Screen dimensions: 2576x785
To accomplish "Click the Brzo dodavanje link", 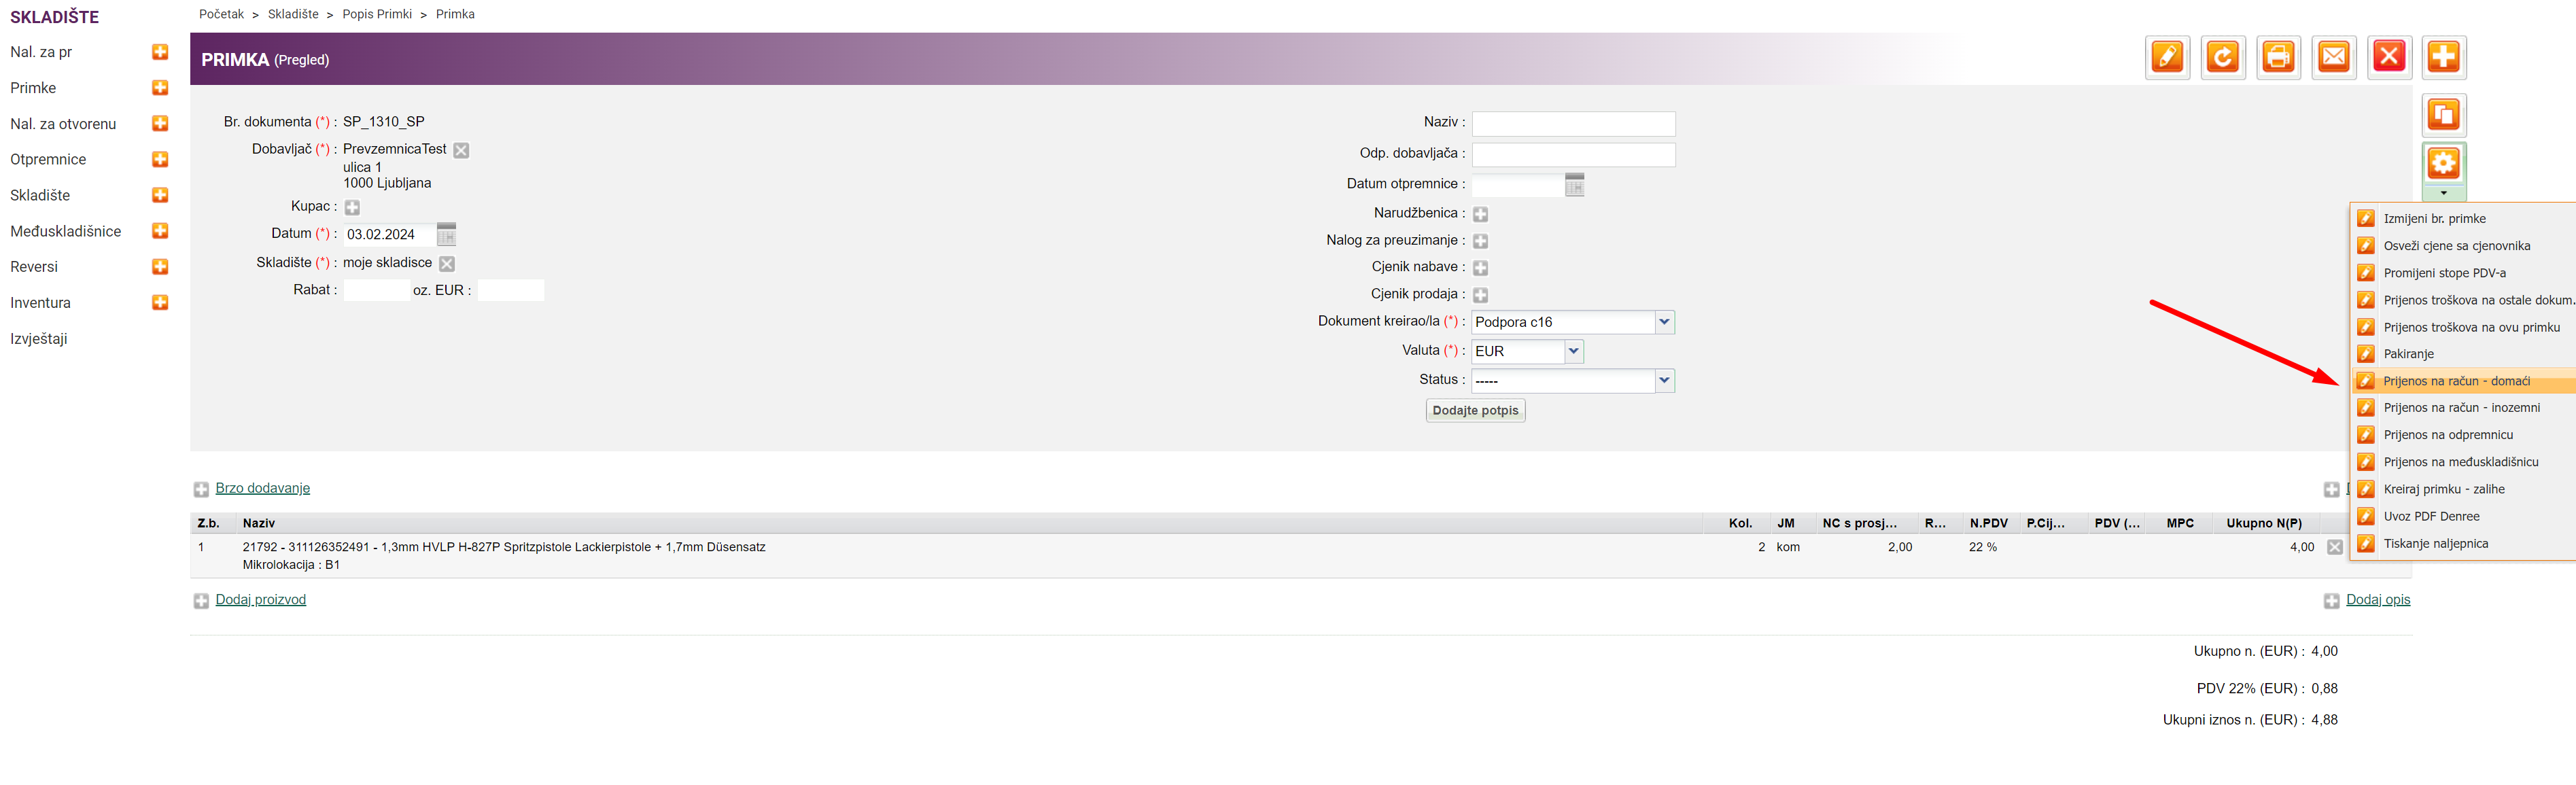I will [x=262, y=488].
